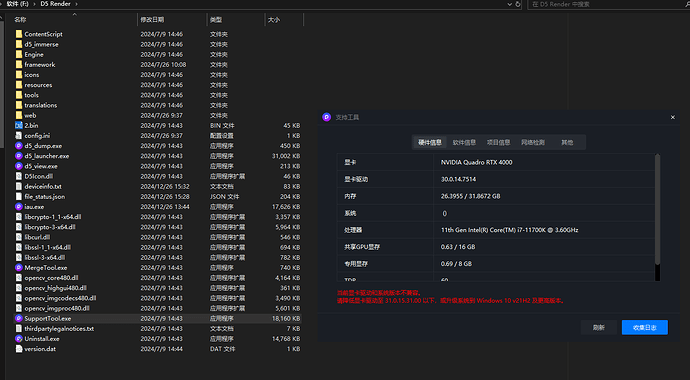690x380 pixels.
Task: Click the icons folder icon
Action: click(18, 74)
